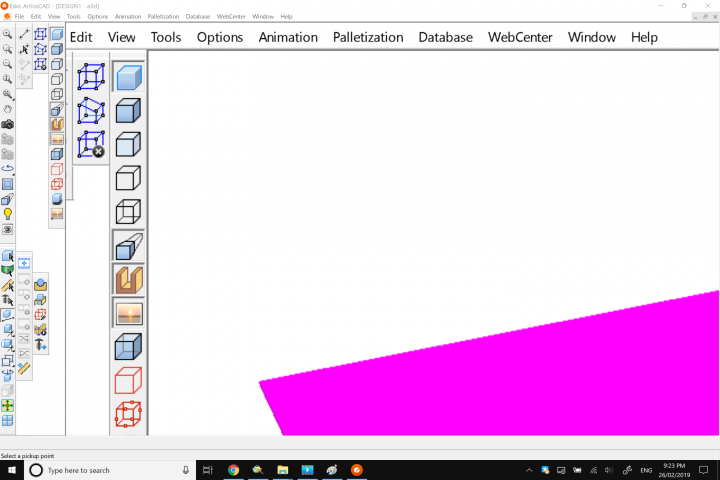The height and width of the screenshot is (480, 720).
Task: Select the large red wireframe cube icon
Action: point(128,414)
